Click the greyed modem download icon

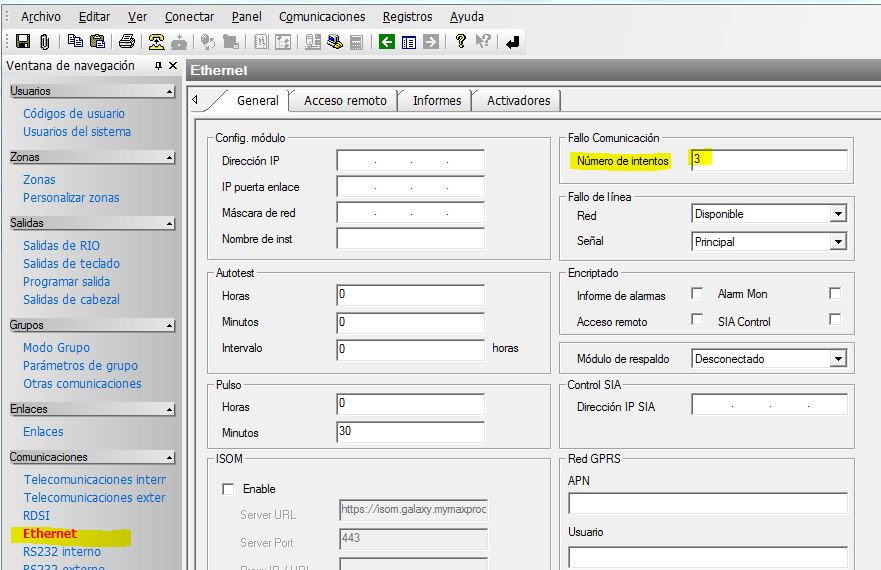tap(179, 42)
